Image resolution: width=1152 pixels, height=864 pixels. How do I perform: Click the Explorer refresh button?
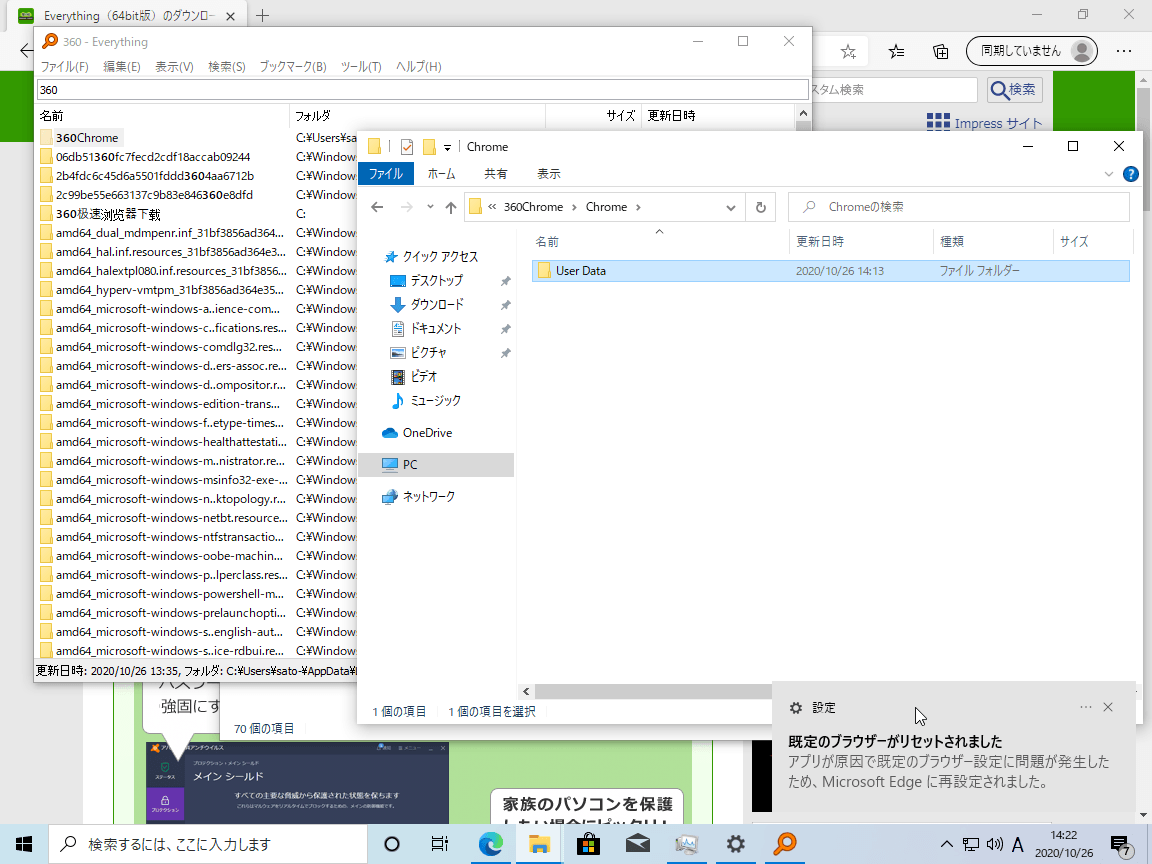coord(761,207)
